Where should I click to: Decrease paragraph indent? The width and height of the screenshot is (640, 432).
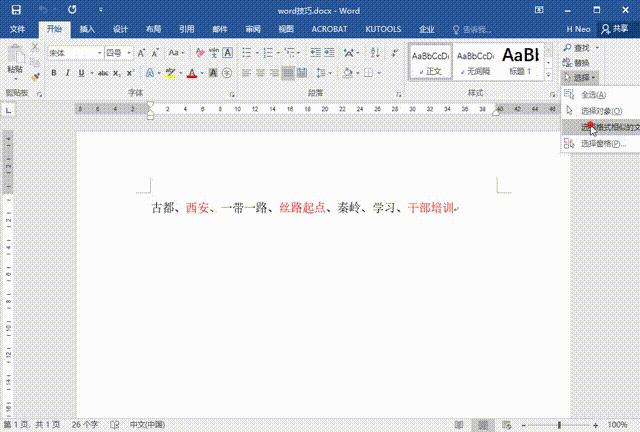(315, 53)
